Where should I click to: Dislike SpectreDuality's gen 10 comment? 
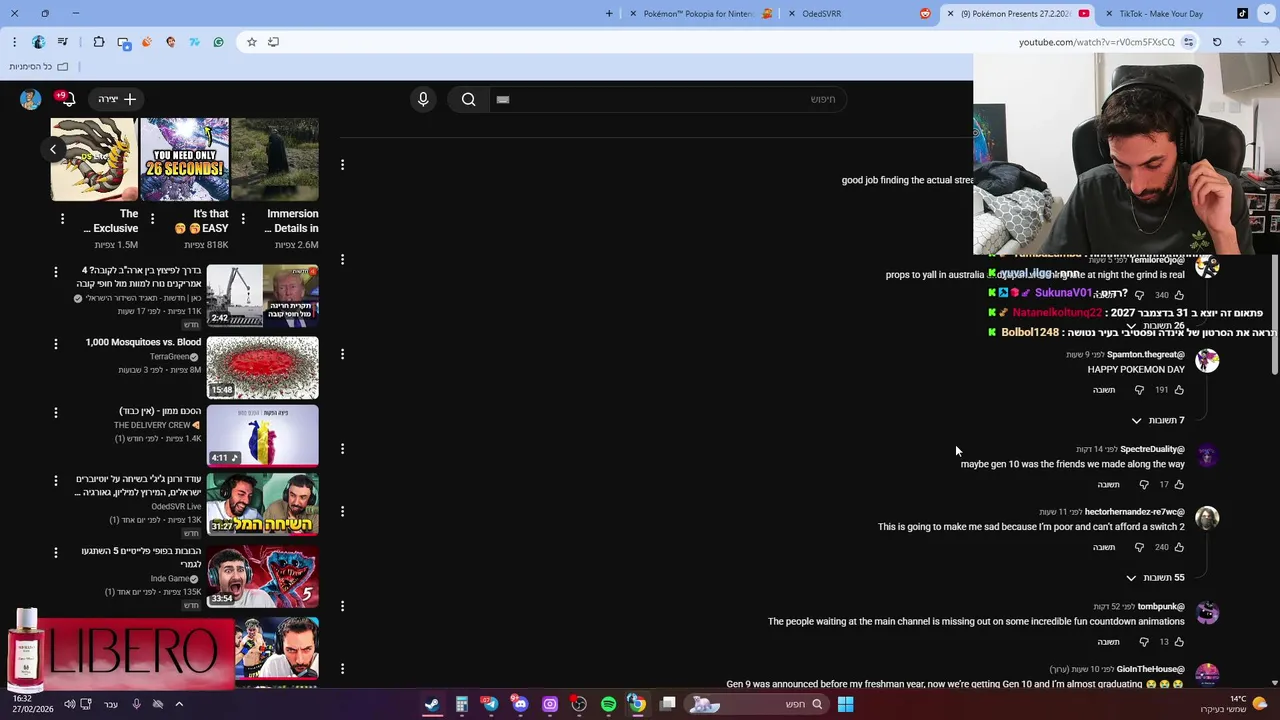point(1144,485)
